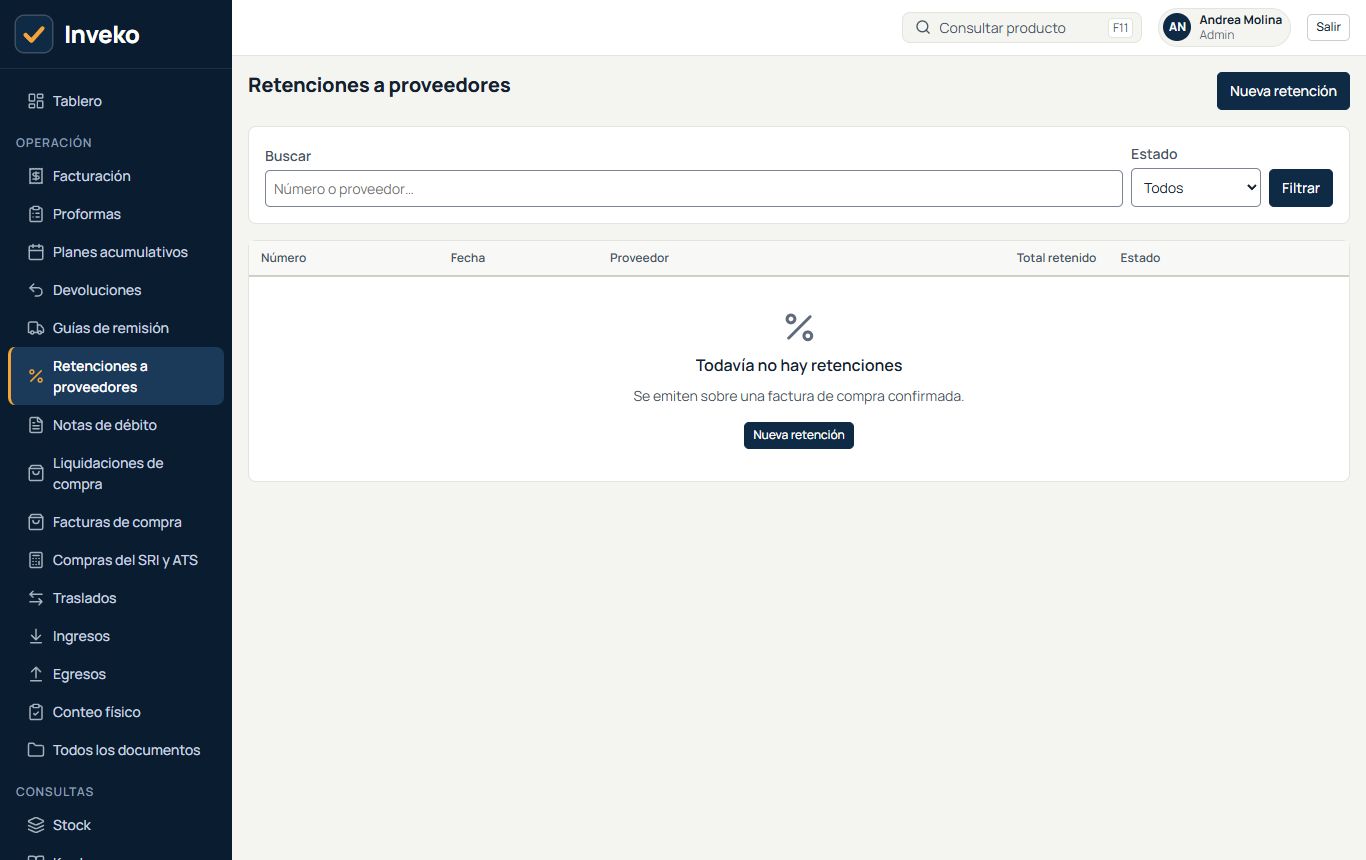Screen dimensions: 1366x860
Task: Click the Conteo físico clipboard-check icon
Action: click(x=36, y=712)
